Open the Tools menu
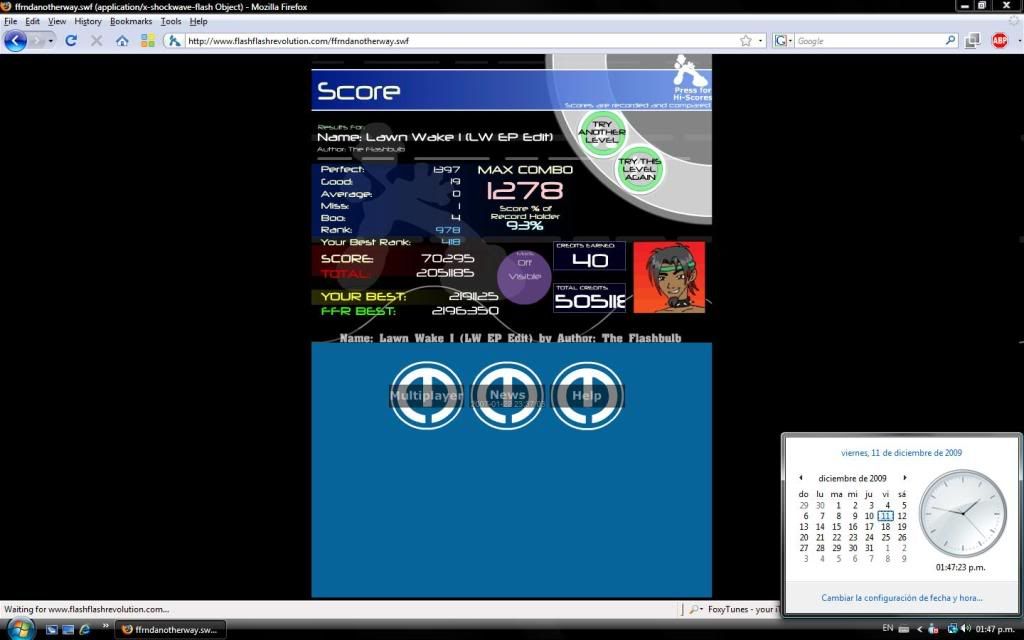The height and width of the screenshot is (640, 1024). (x=171, y=21)
